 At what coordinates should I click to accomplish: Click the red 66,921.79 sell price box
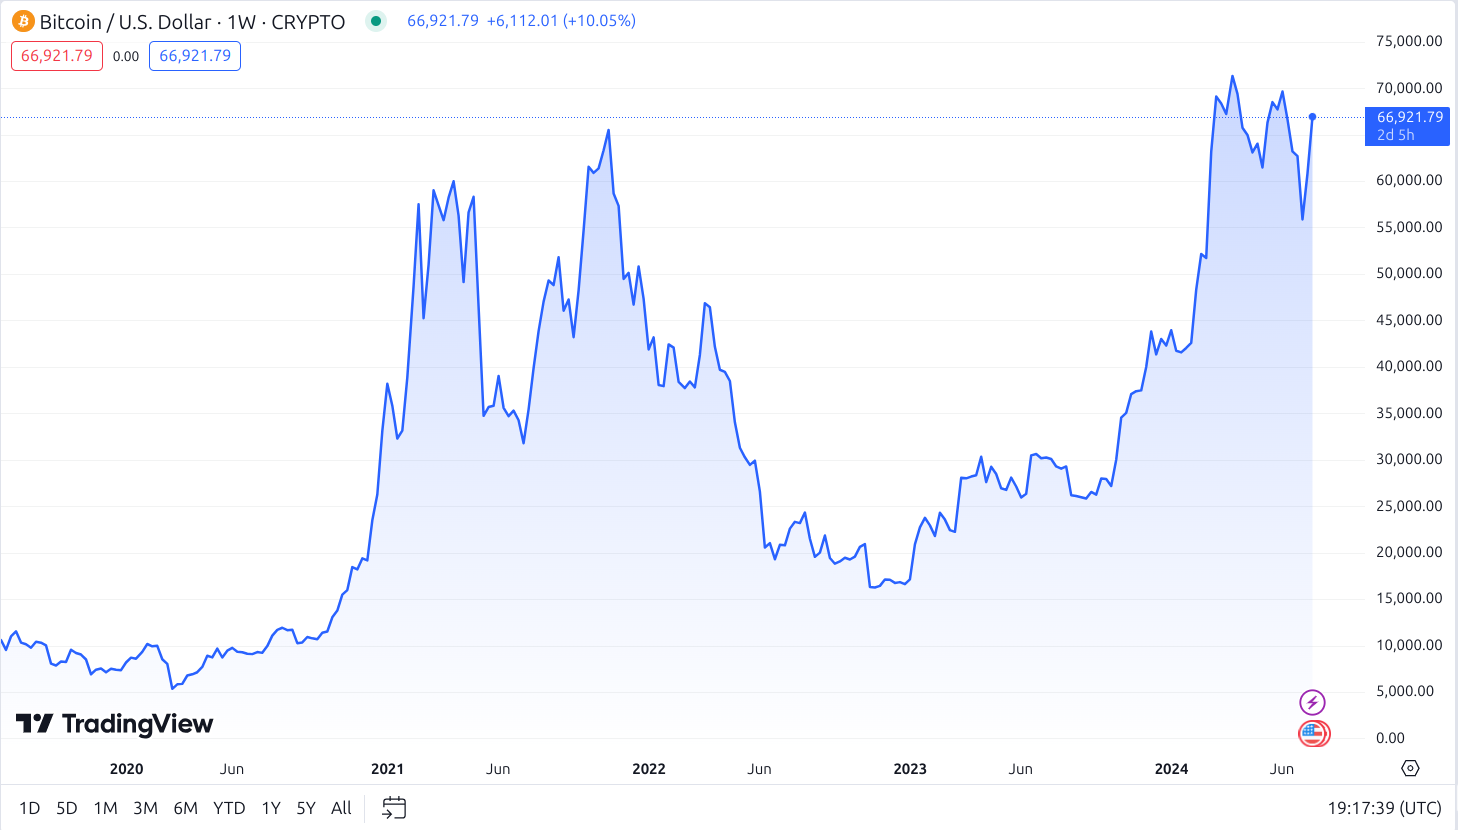pos(57,56)
